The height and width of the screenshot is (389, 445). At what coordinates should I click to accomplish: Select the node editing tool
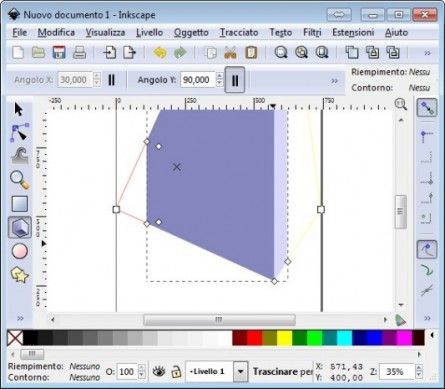[x=19, y=132]
